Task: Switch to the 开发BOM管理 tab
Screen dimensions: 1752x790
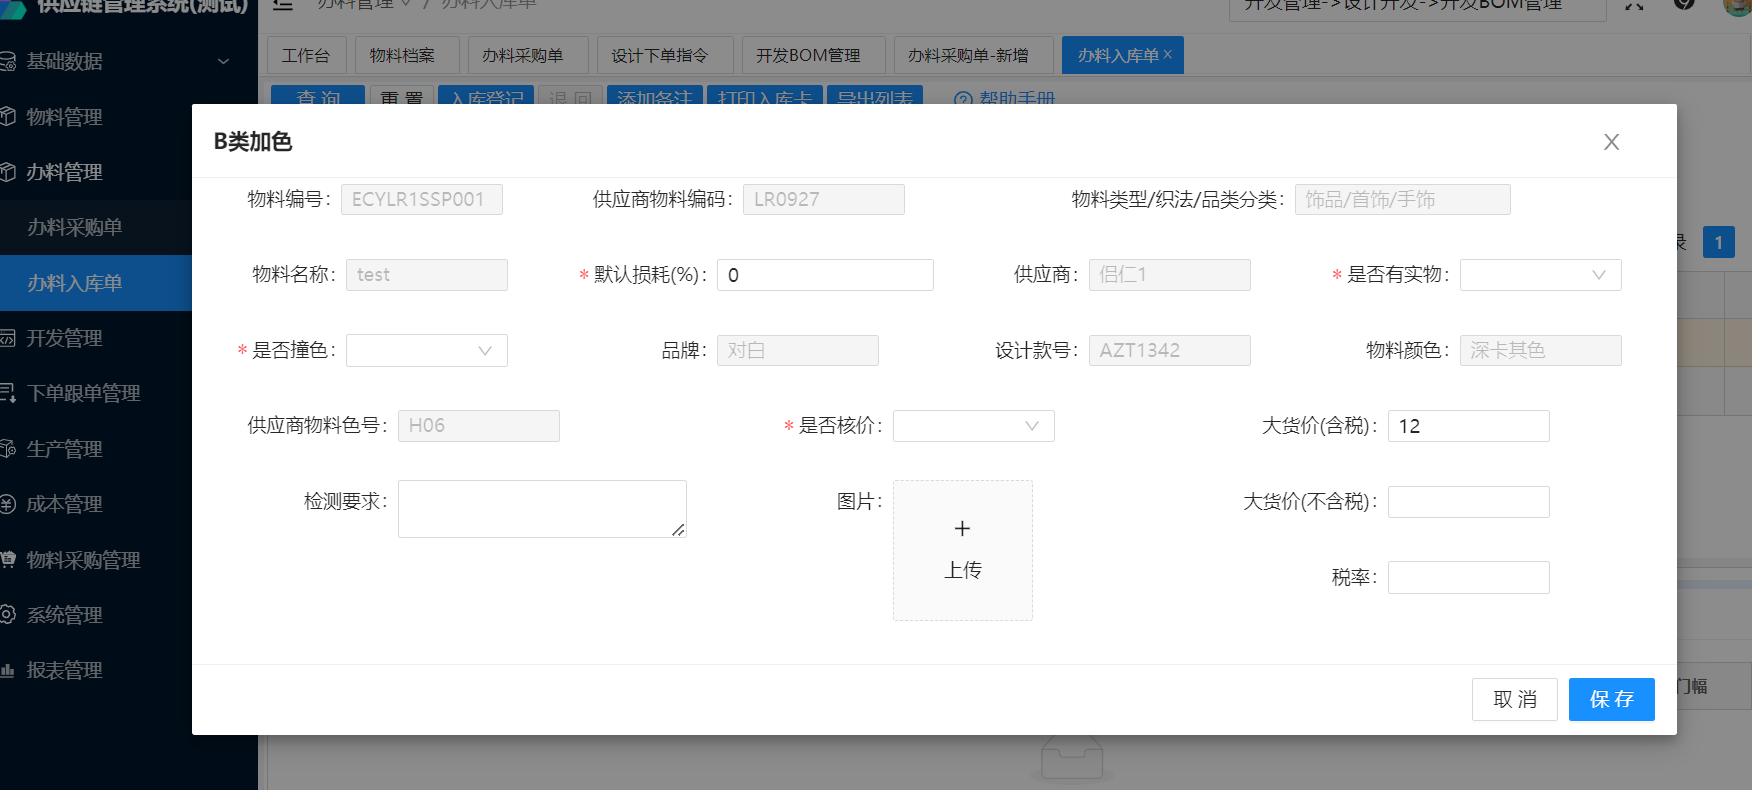Action: click(808, 56)
